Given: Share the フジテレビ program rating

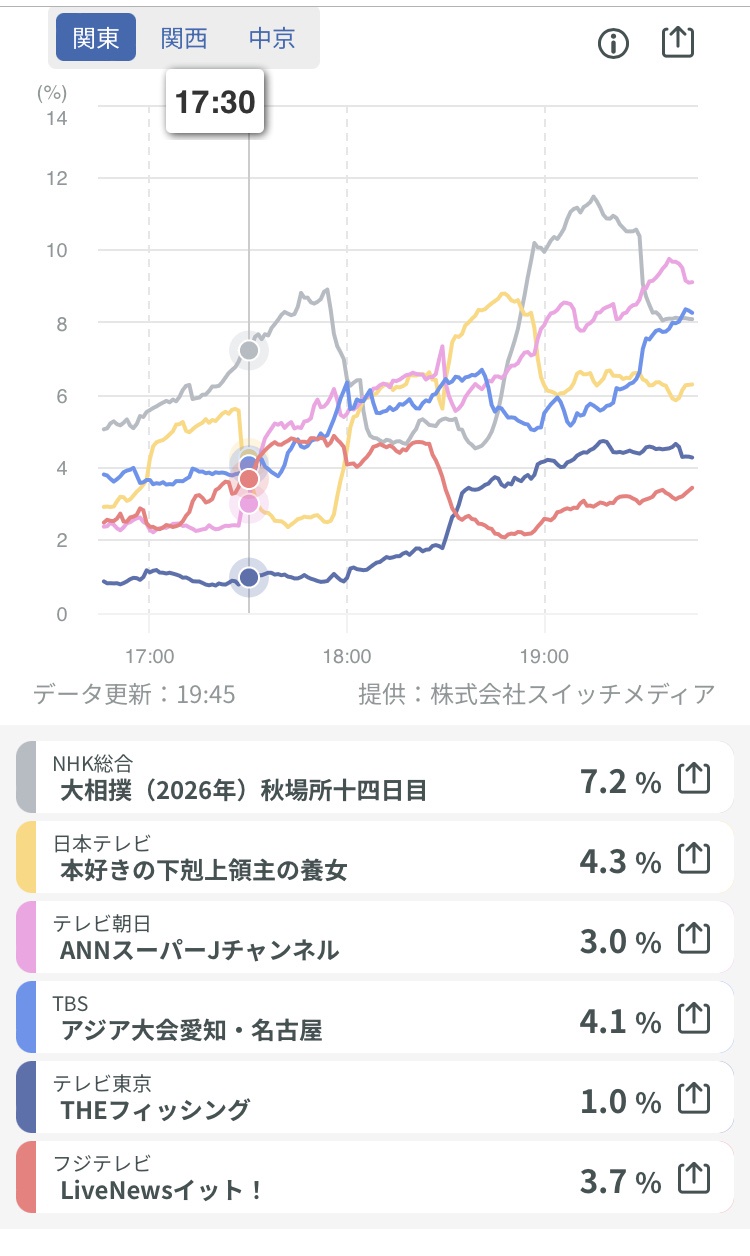Looking at the screenshot, I should pos(694,1180).
